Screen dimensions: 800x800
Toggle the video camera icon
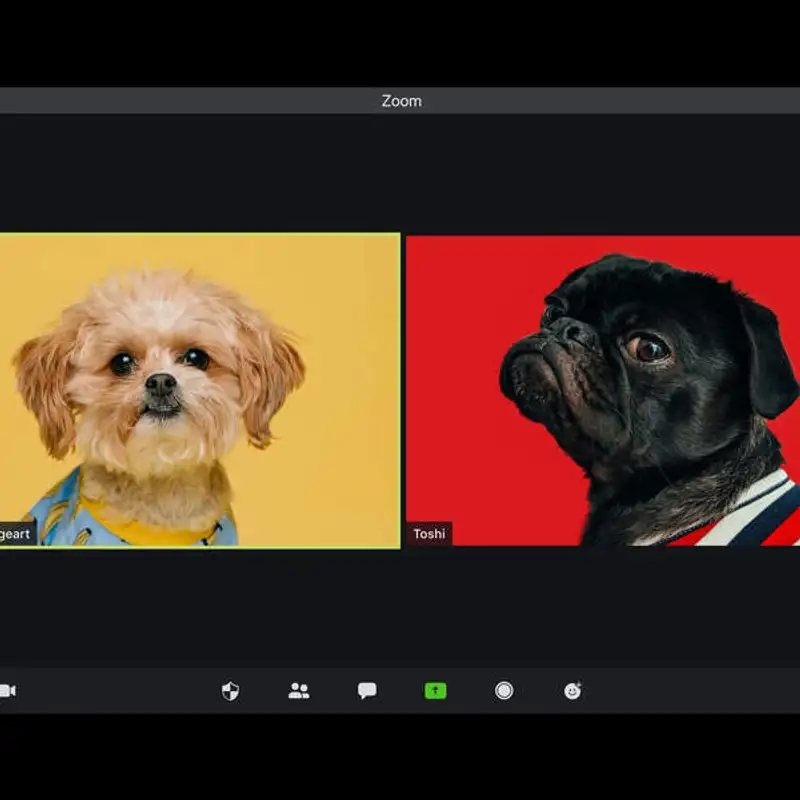coord(7,691)
